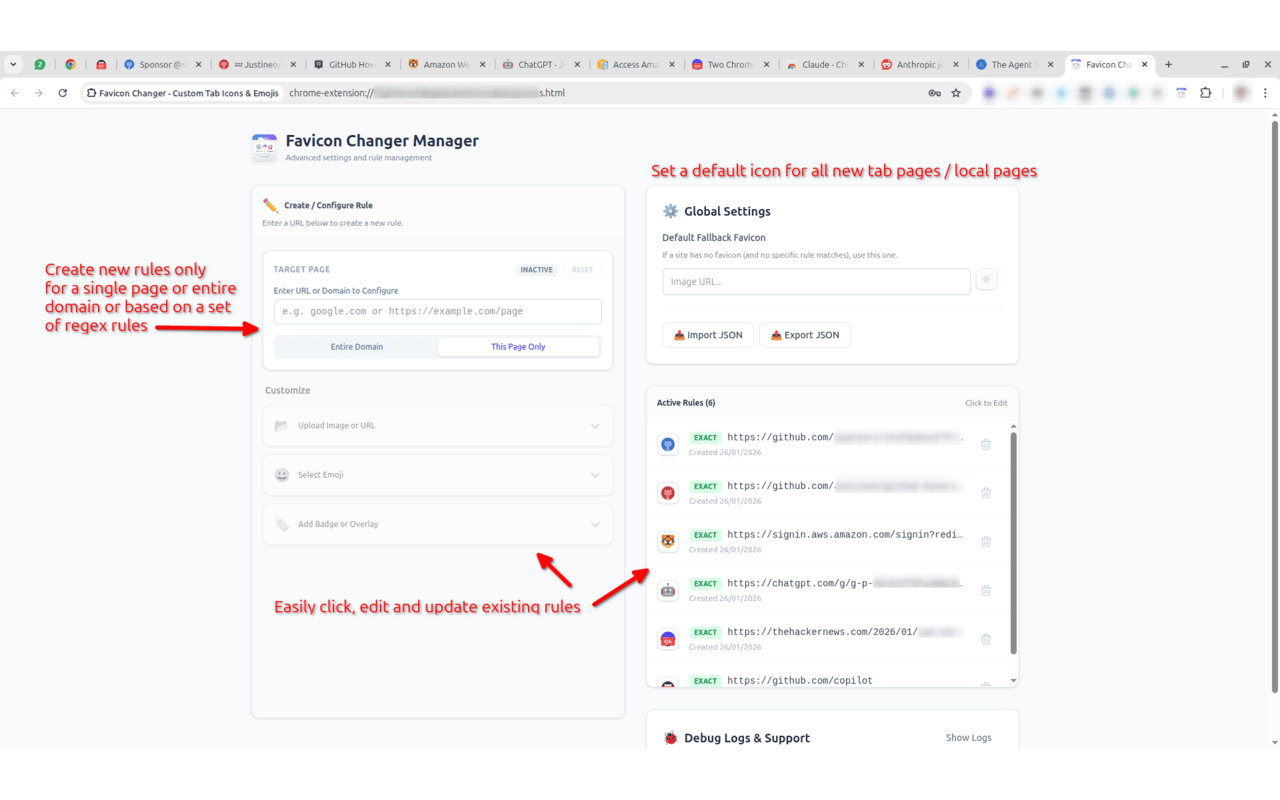Click the page vertical scrollbar
1280x800 pixels.
(x=1274, y=407)
